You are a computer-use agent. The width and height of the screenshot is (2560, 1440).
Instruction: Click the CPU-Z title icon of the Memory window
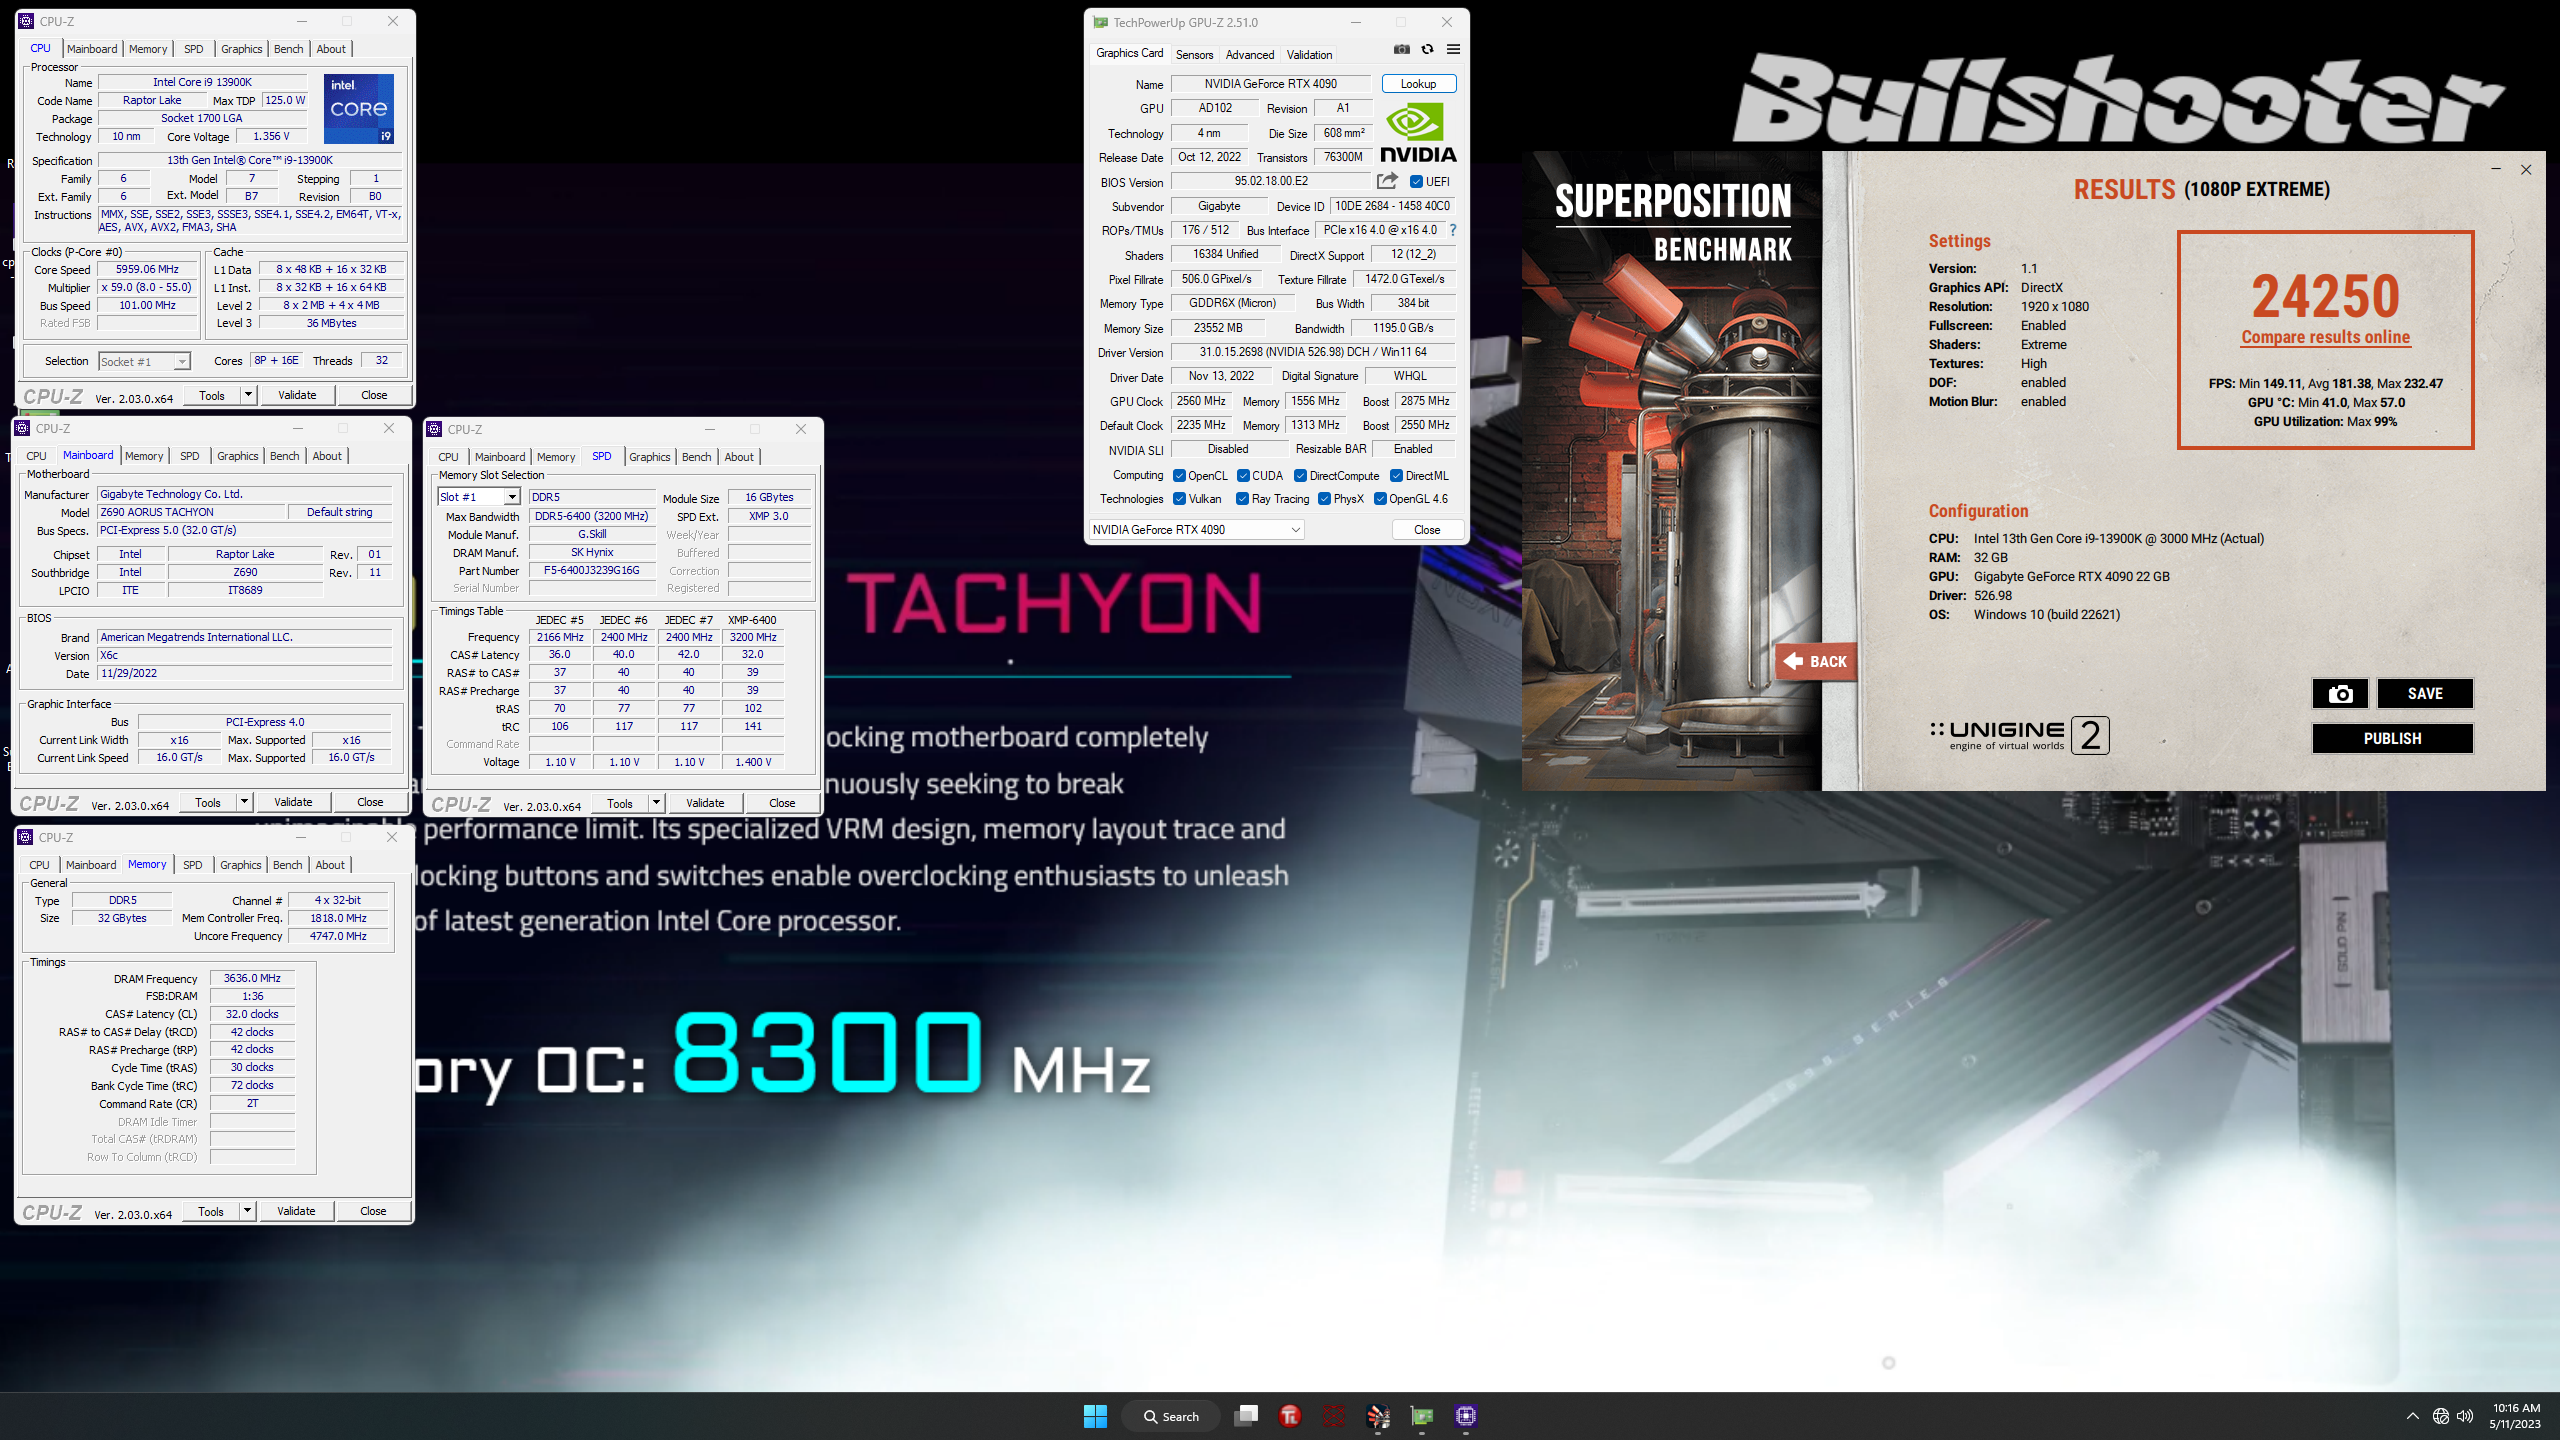[26, 837]
